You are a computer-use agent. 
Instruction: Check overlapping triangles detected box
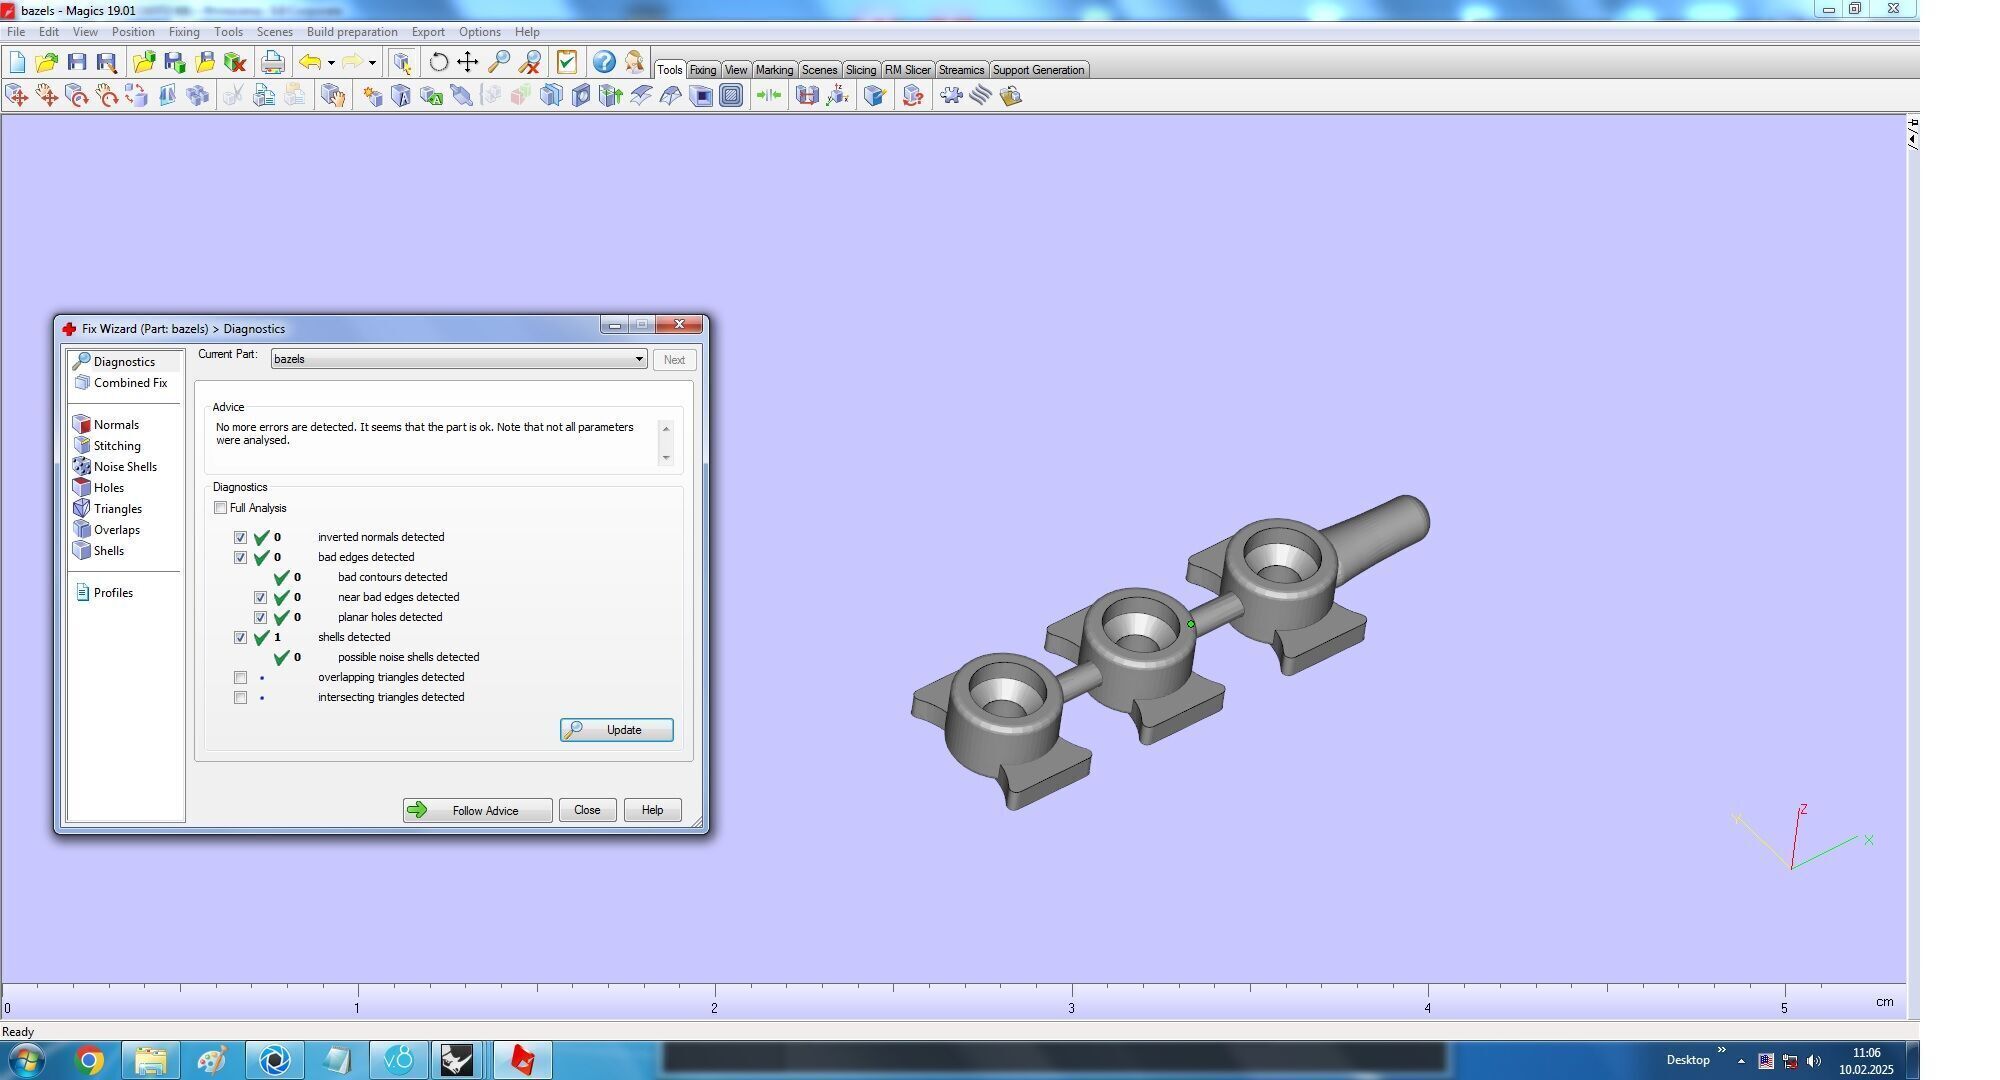point(240,677)
